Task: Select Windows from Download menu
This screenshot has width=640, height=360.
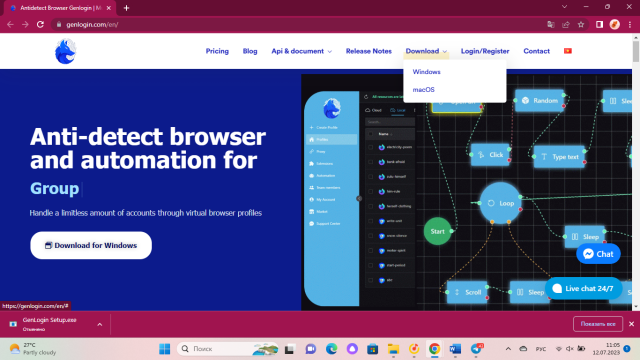Action: click(427, 72)
